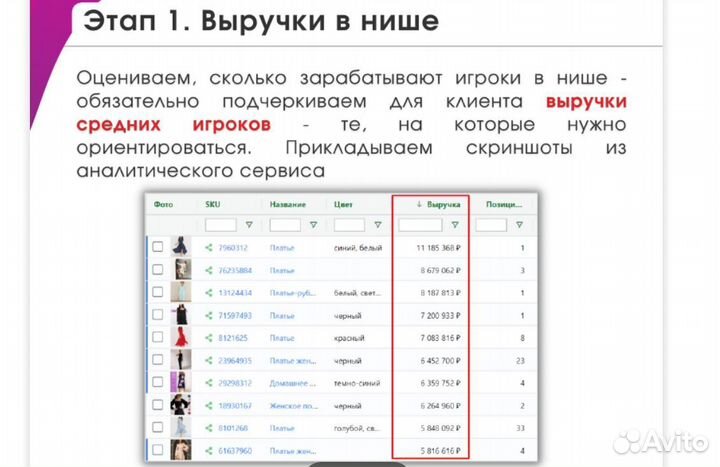Sort by the Позиция column header
The height and width of the screenshot is (467, 720).
pos(504,204)
